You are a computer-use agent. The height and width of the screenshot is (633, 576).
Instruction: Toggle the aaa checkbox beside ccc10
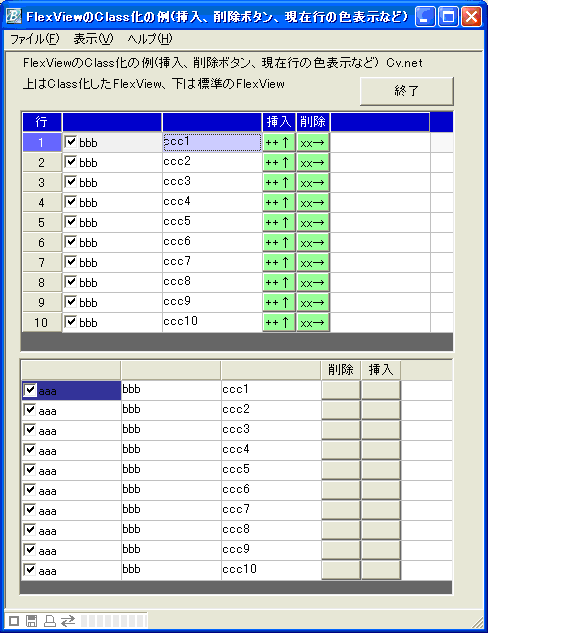[x=30, y=570]
